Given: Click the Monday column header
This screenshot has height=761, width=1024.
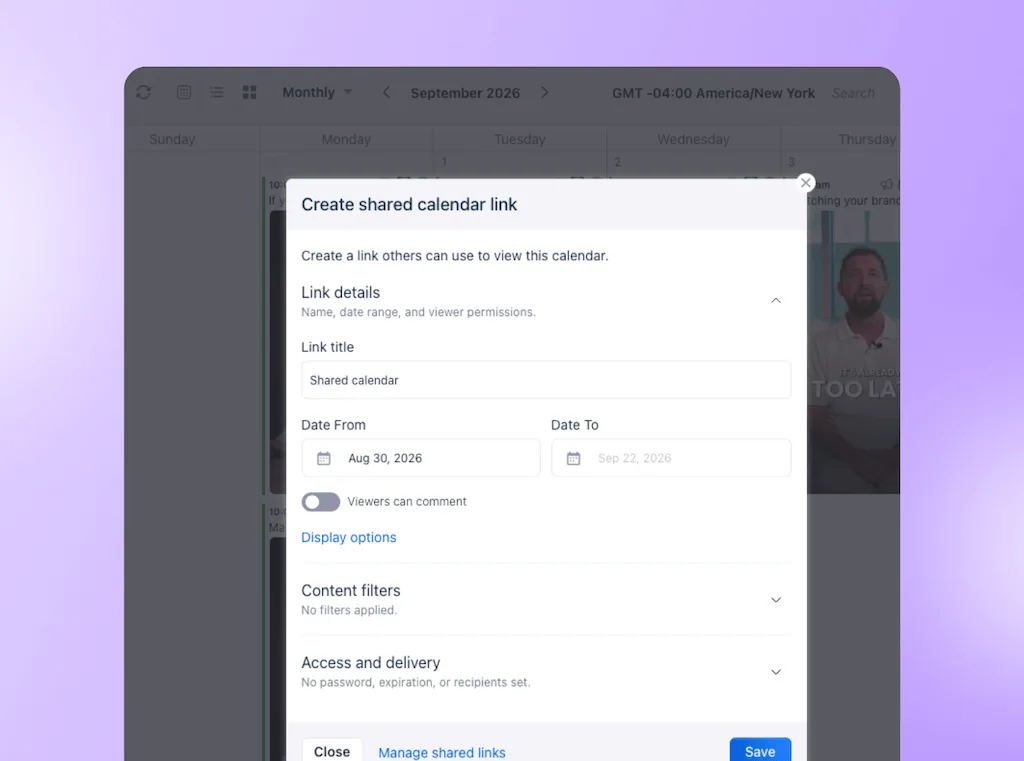Looking at the screenshot, I should [x=346, y=139].
